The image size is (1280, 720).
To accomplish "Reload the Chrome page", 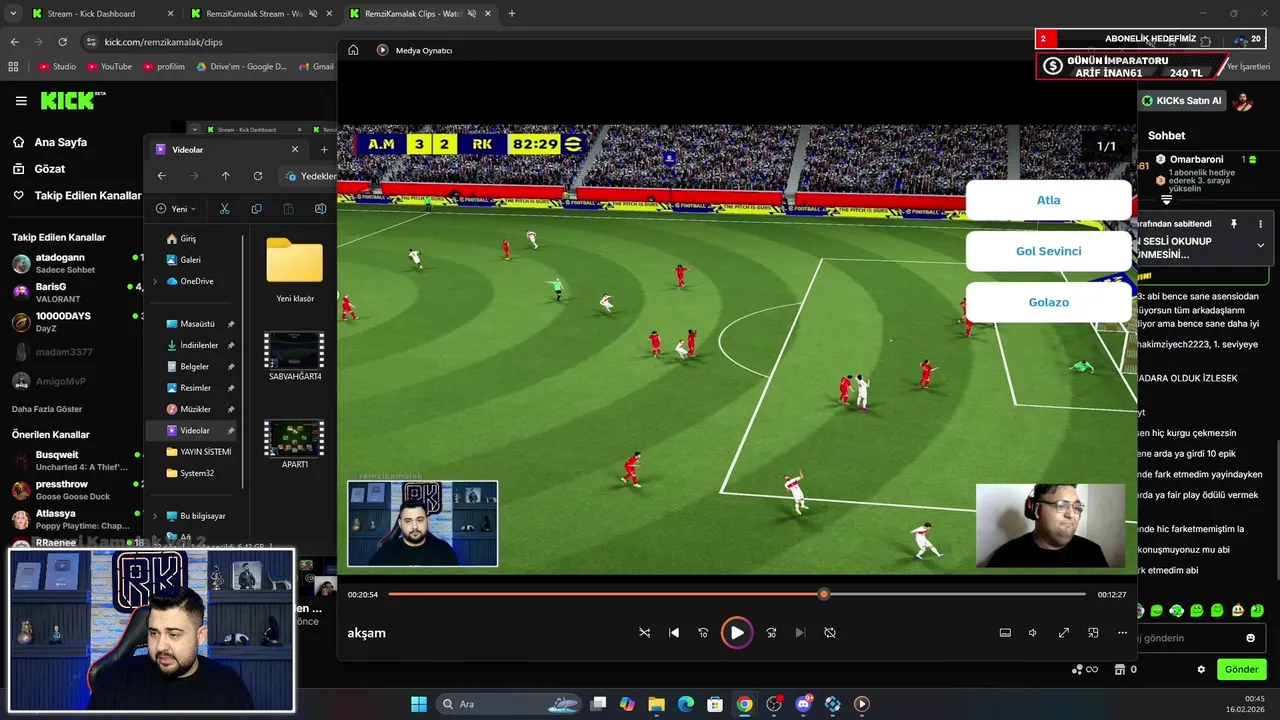I will pos(62,42).
